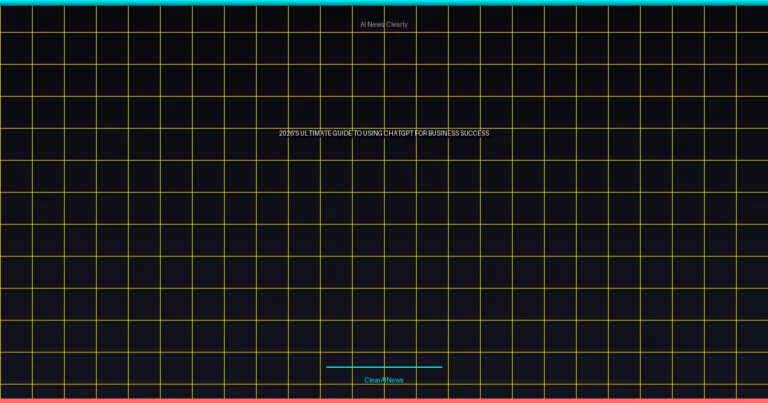768x403 pixels.
Task: Open the ClearAINews link
Action: (x=384, y=380)
